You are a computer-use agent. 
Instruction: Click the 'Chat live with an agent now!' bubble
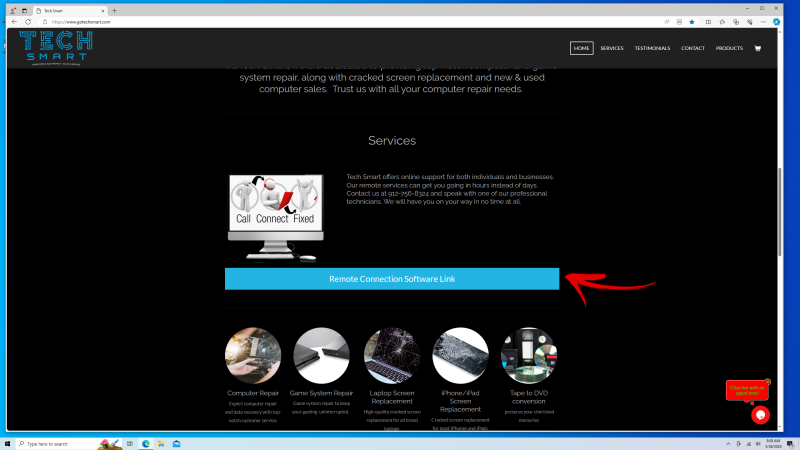point(747,390)
